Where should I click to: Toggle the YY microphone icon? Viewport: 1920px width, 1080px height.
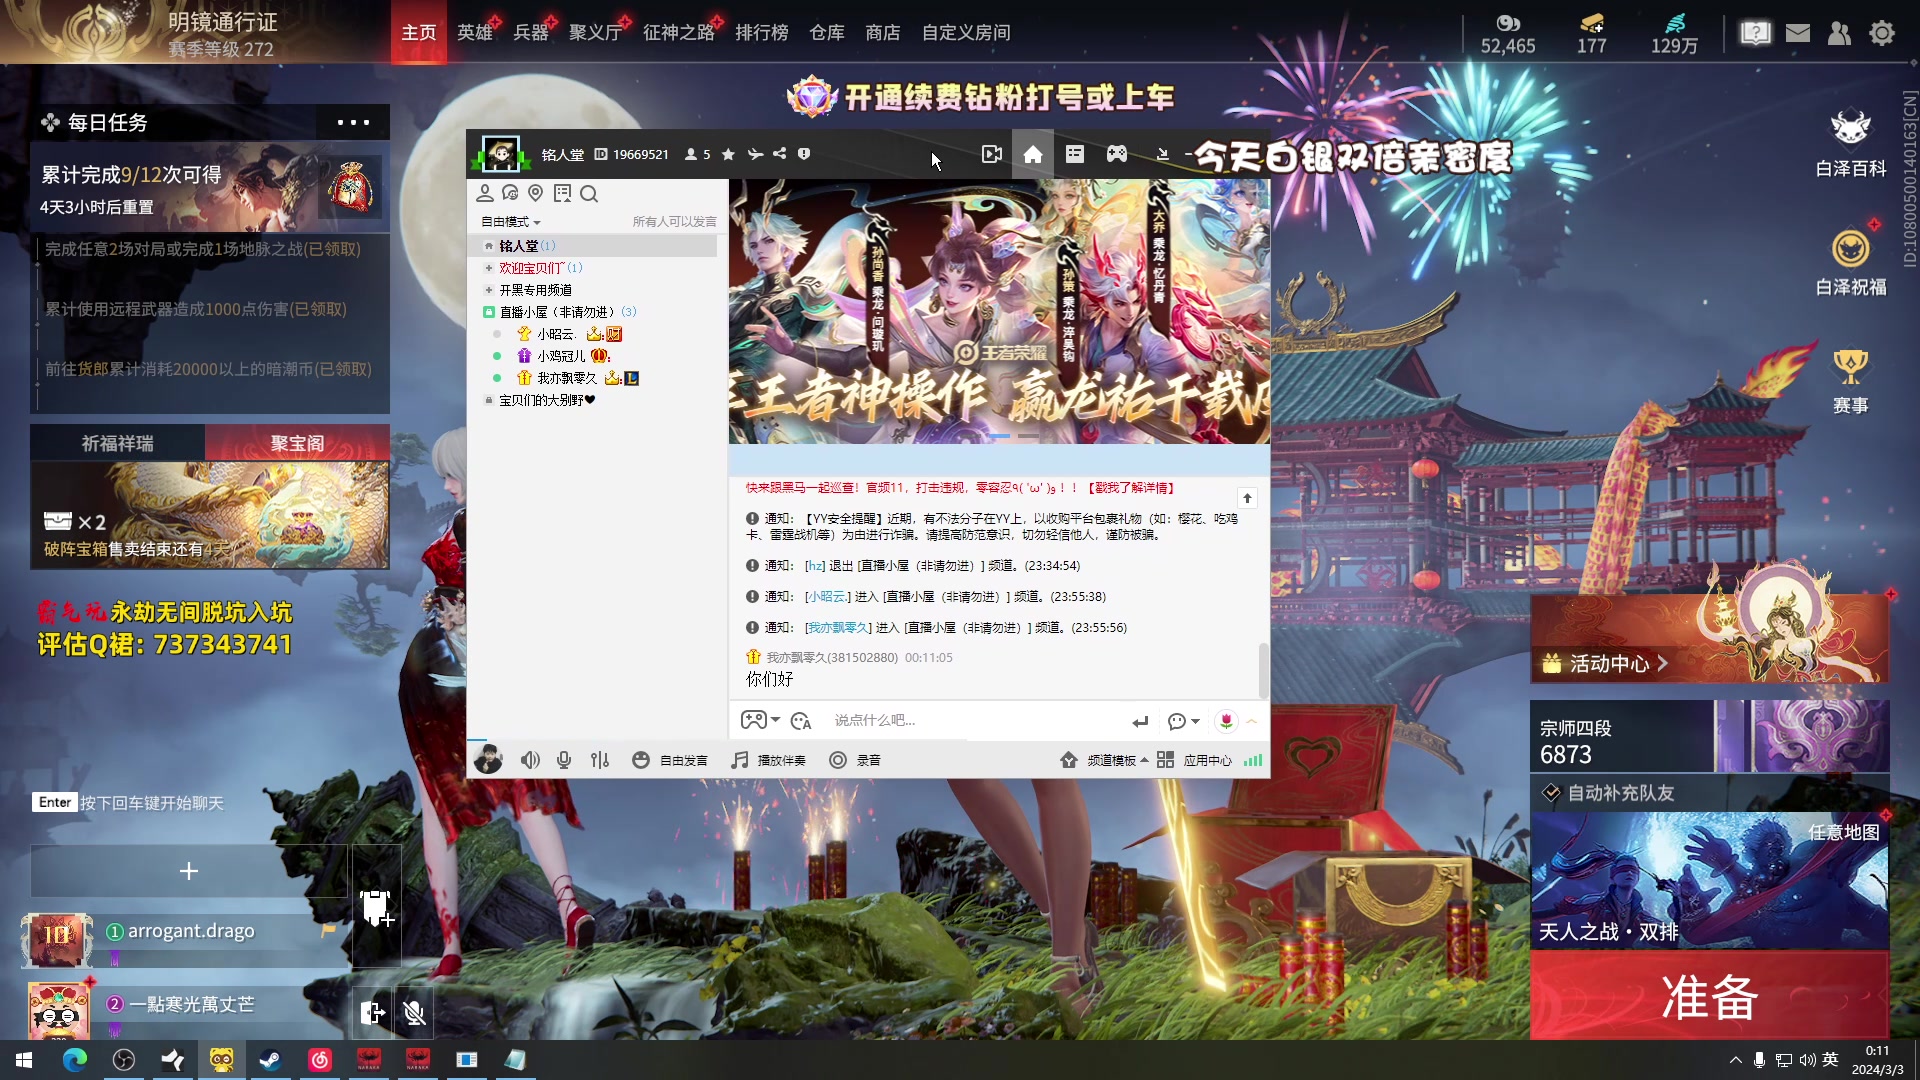[564, 760]
